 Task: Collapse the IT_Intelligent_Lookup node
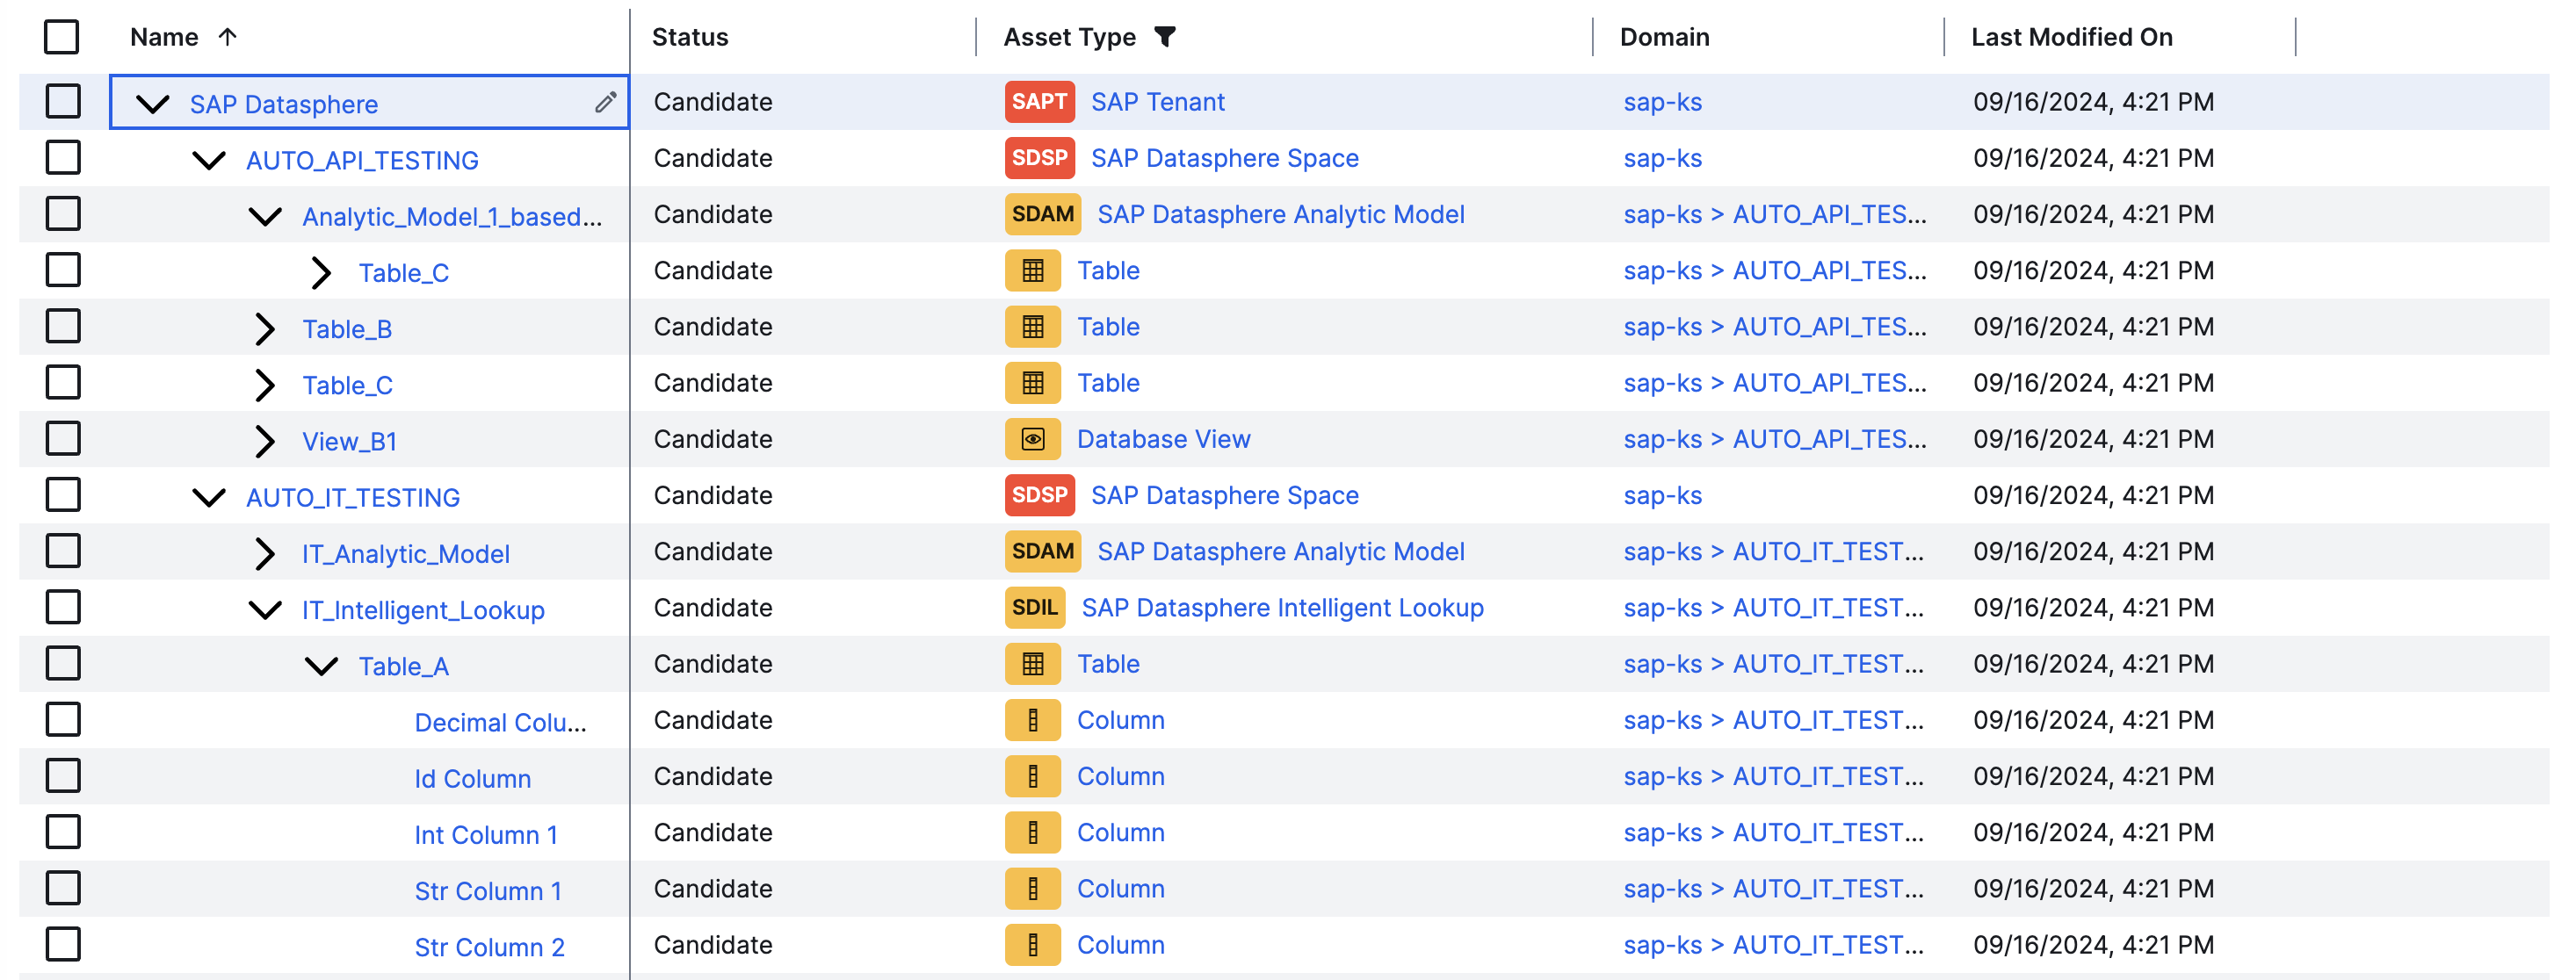coord(264,610)
